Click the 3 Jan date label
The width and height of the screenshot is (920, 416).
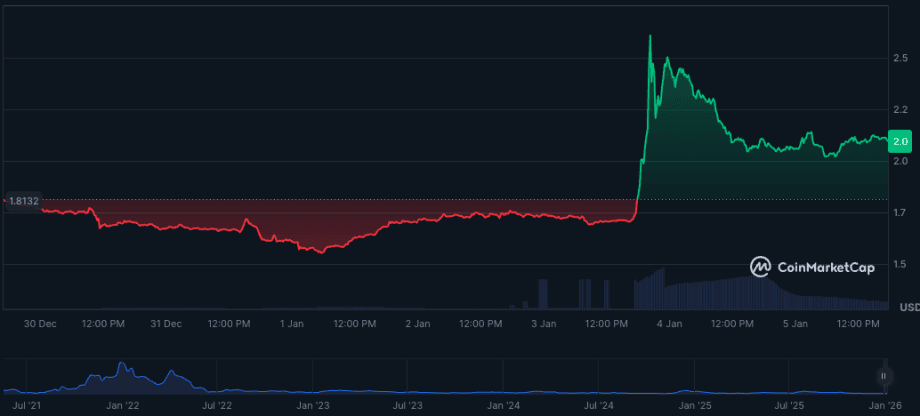[544, 324]
